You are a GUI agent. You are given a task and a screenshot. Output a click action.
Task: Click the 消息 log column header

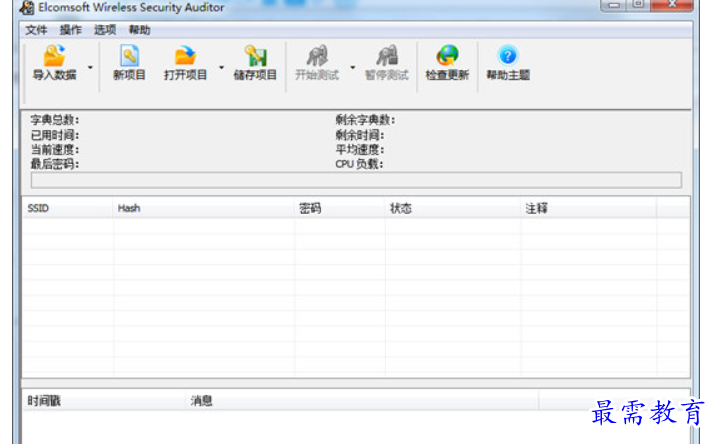(x=362, y=401)
